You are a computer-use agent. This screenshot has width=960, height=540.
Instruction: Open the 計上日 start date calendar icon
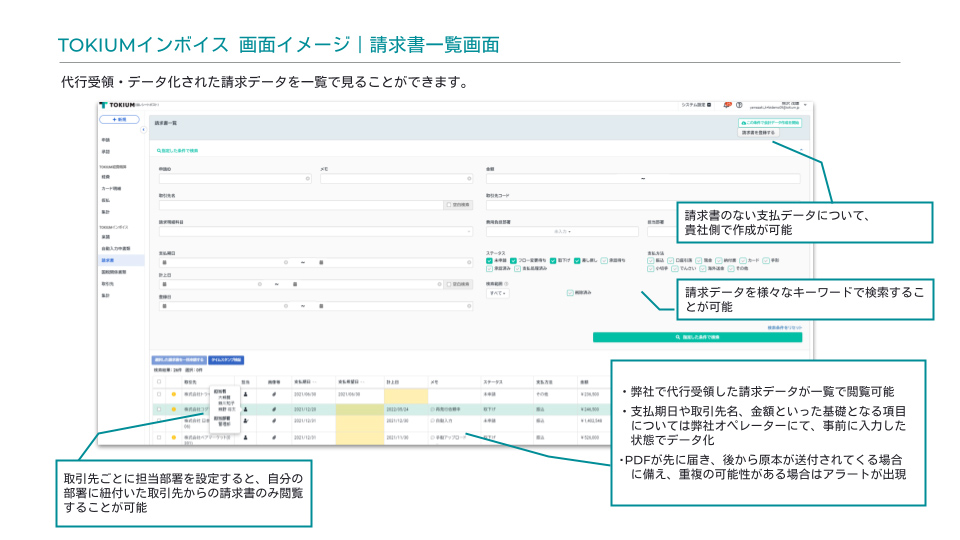164,284
